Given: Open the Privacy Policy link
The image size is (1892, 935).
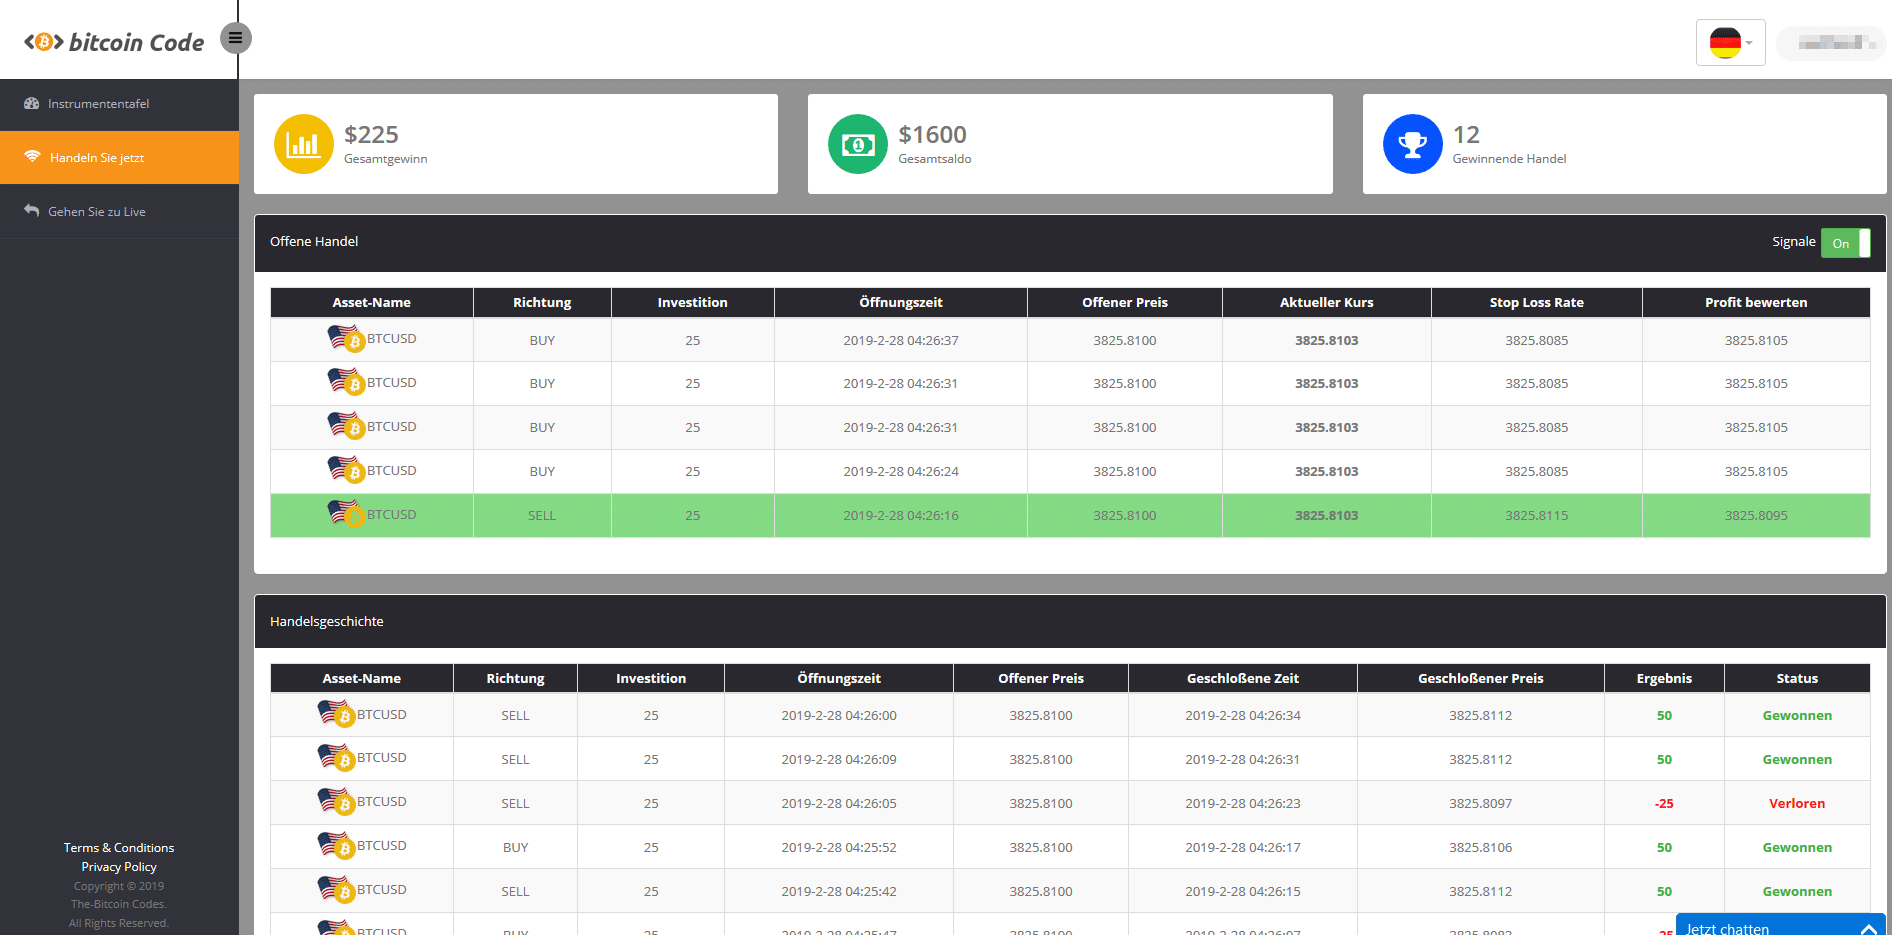Looking at the screenshot, I should click(x=119, y=867).
